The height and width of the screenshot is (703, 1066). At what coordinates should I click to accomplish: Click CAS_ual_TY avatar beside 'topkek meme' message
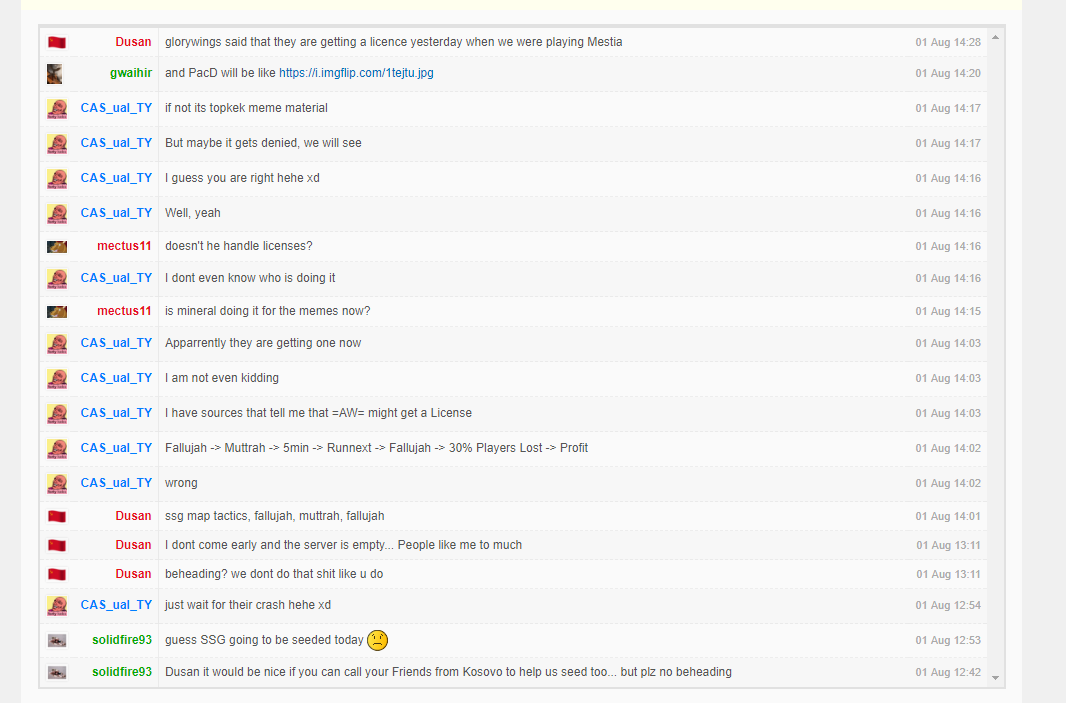[x=57, y=108]
